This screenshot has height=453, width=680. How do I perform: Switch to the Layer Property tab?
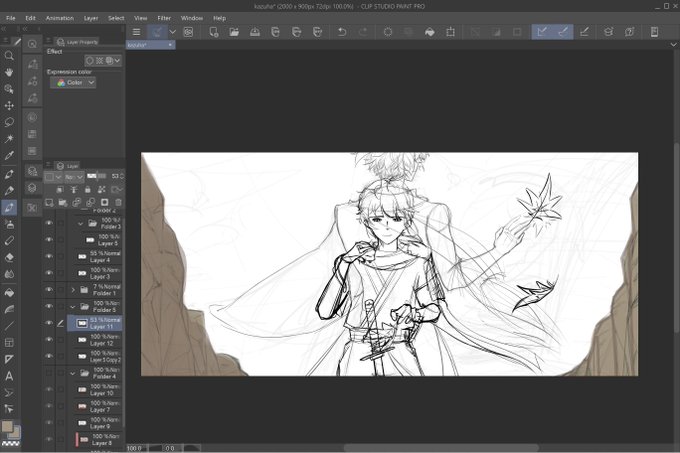[77, 42]
